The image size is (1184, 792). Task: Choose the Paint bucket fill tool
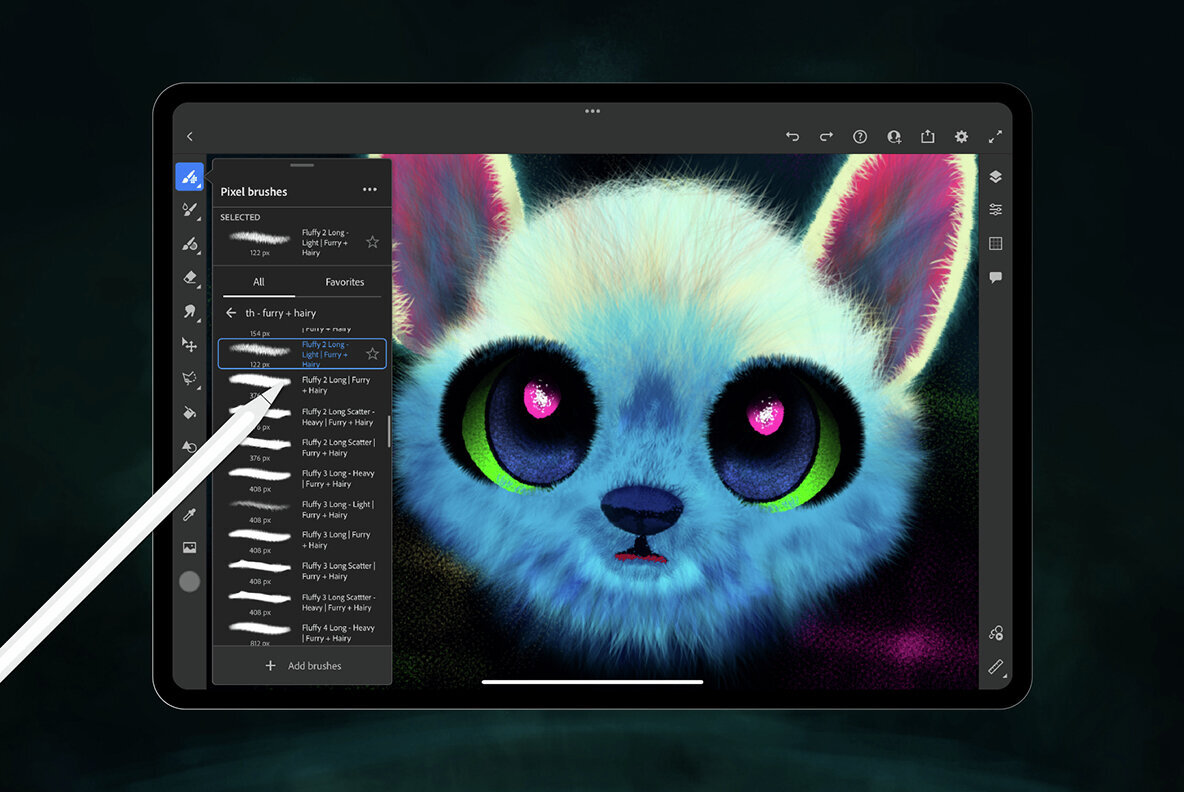190,412
